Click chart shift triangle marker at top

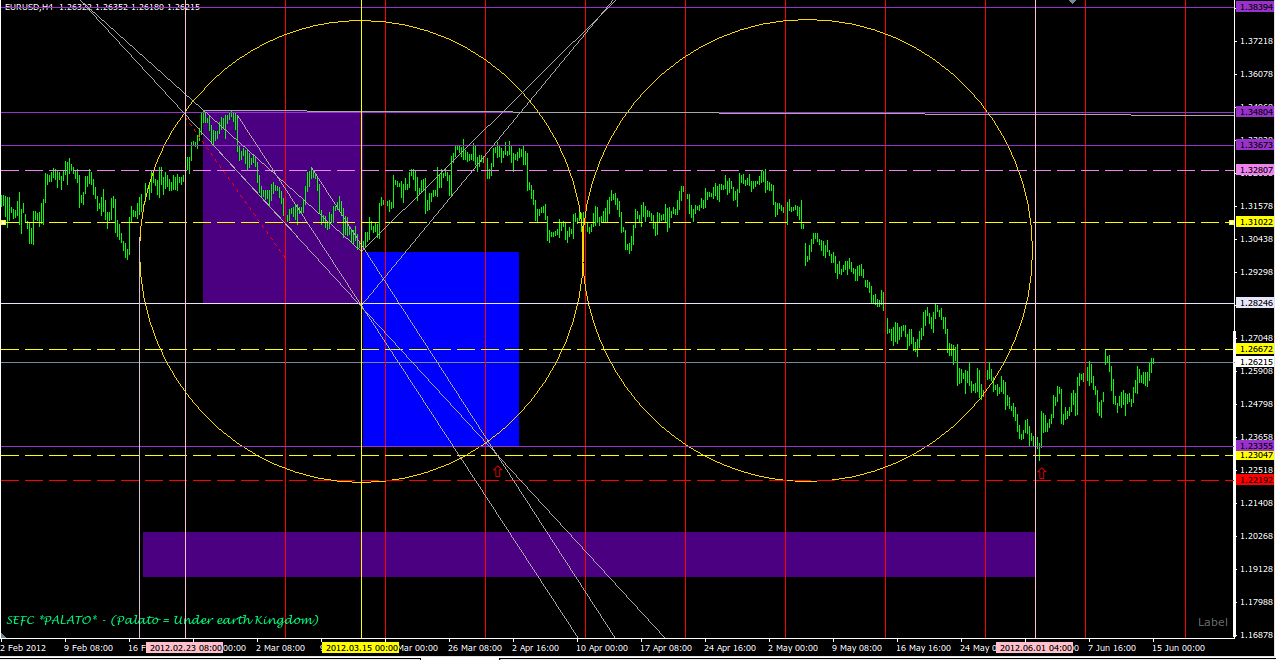pos(1074,3)
